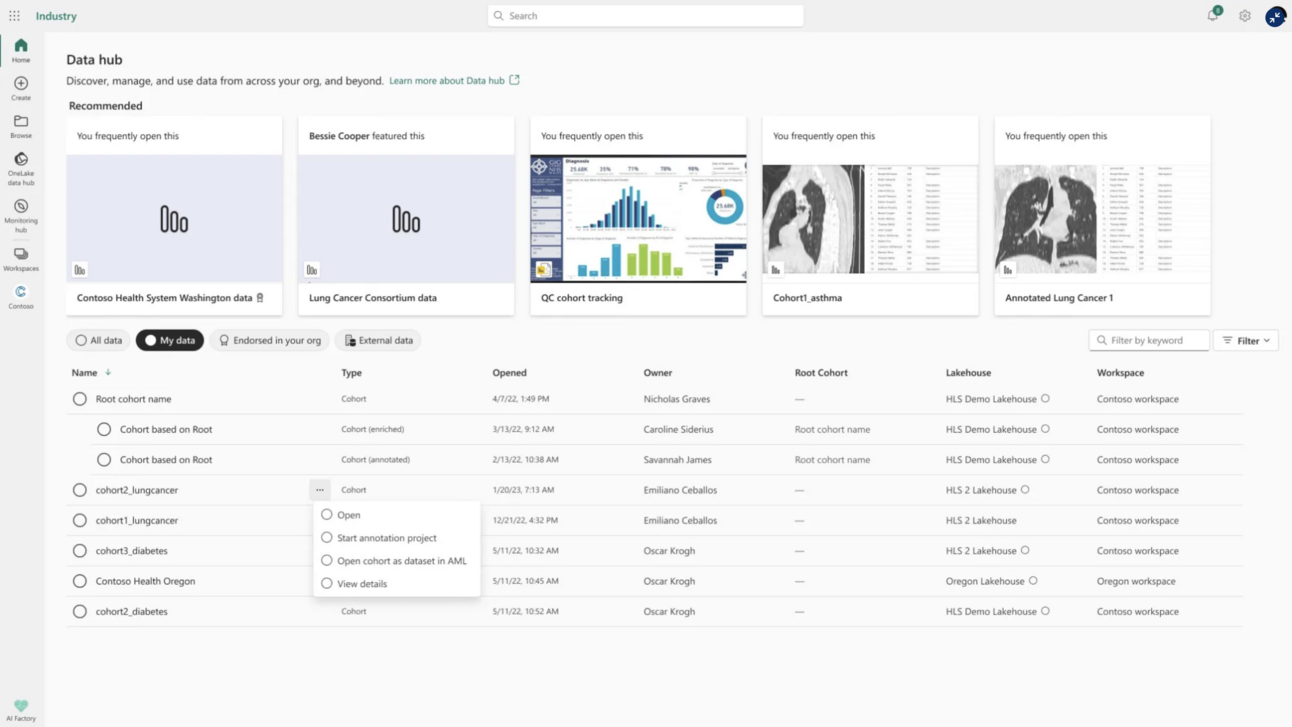Open Browse folder in sidebar
The image size is (1292, 727).
point(21,127)
